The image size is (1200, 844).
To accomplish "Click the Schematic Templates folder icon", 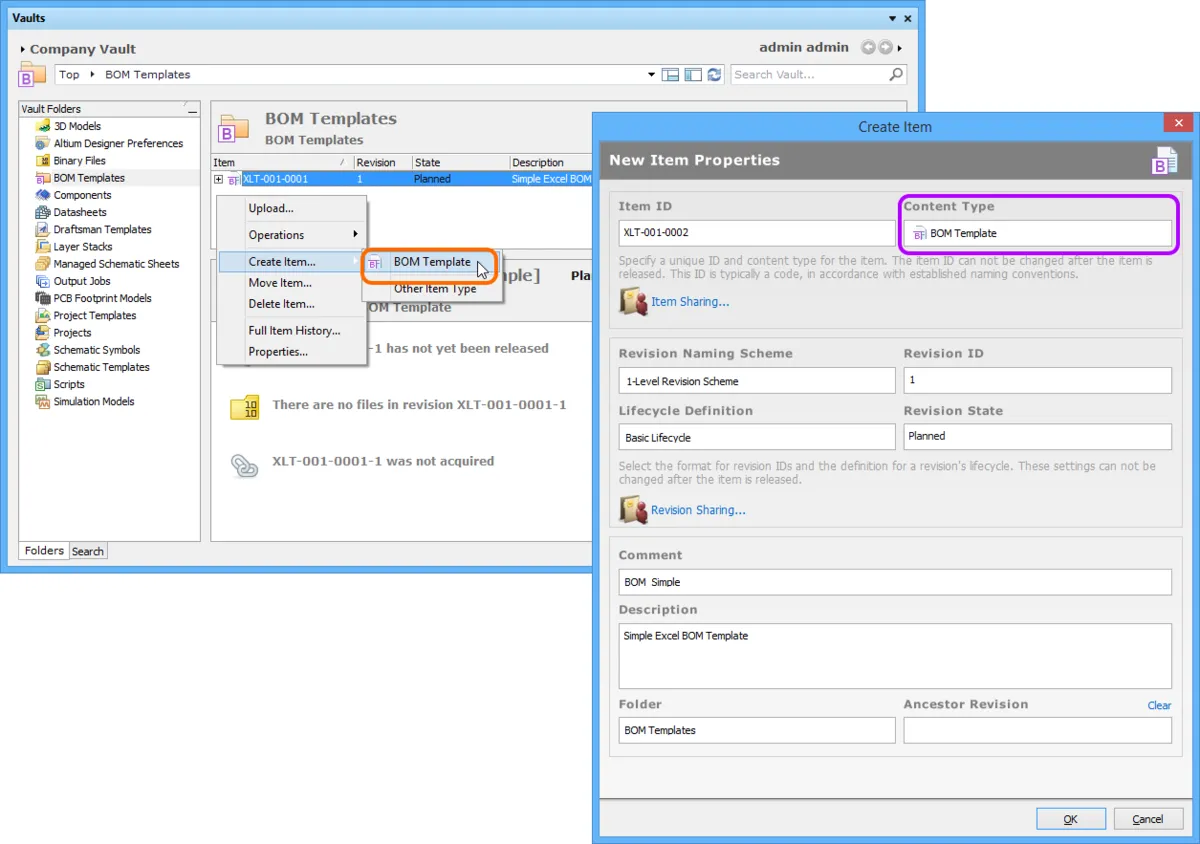I will coord(43,367).
